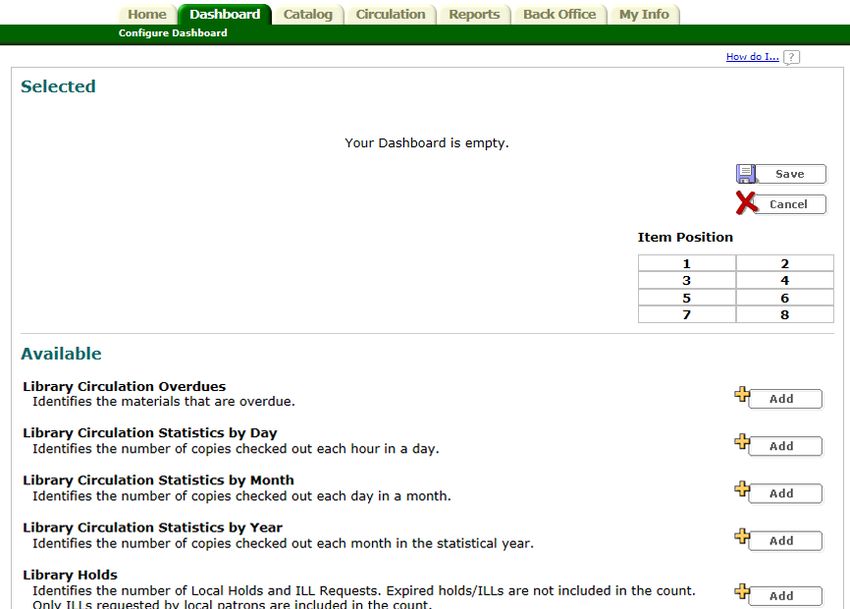
Task: Click Configure Dashboard sub-menu item
Action: click(173, 33)
